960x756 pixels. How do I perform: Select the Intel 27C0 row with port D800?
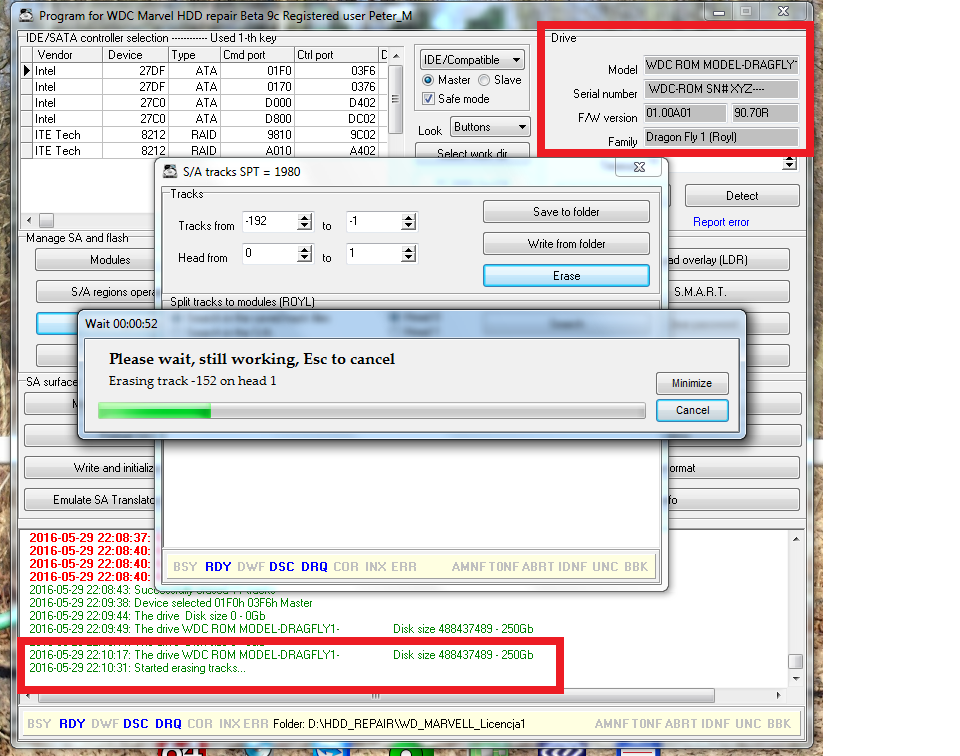(204, 119)
